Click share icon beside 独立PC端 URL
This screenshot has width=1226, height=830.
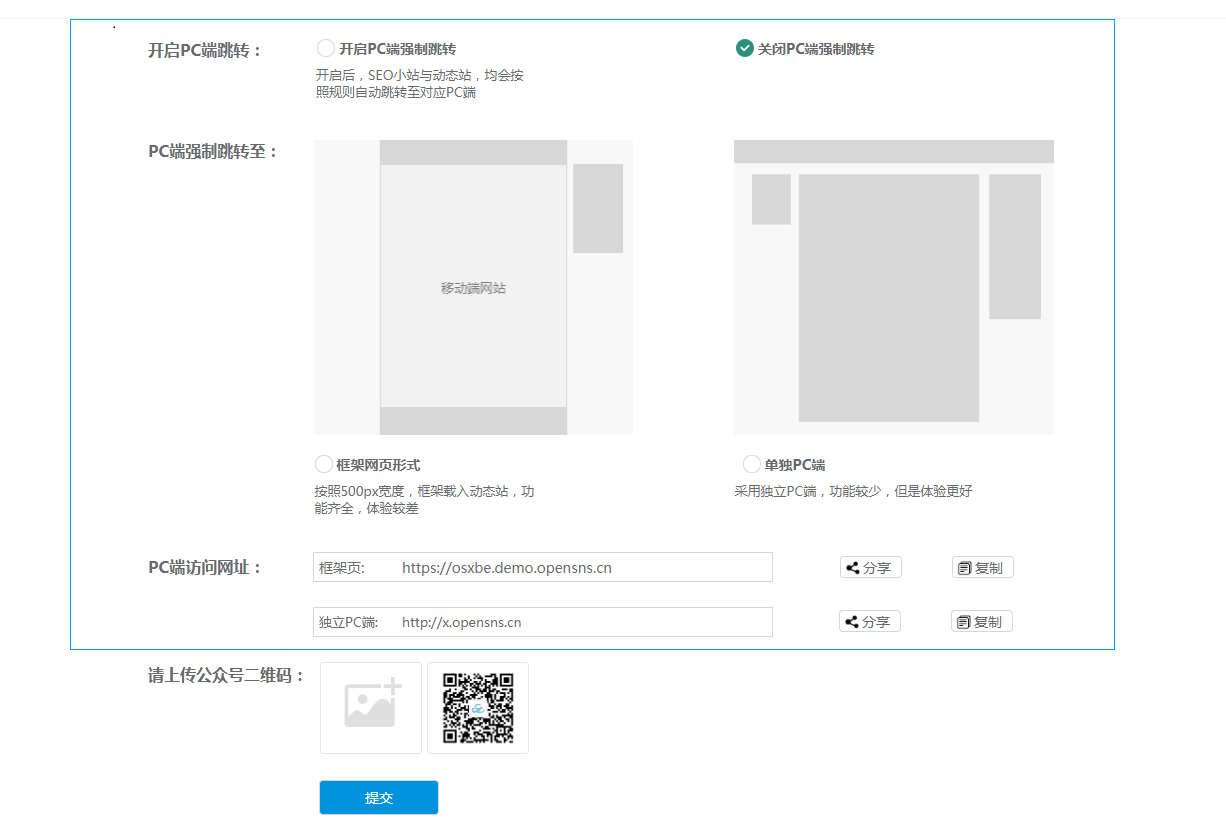[851, 622]
